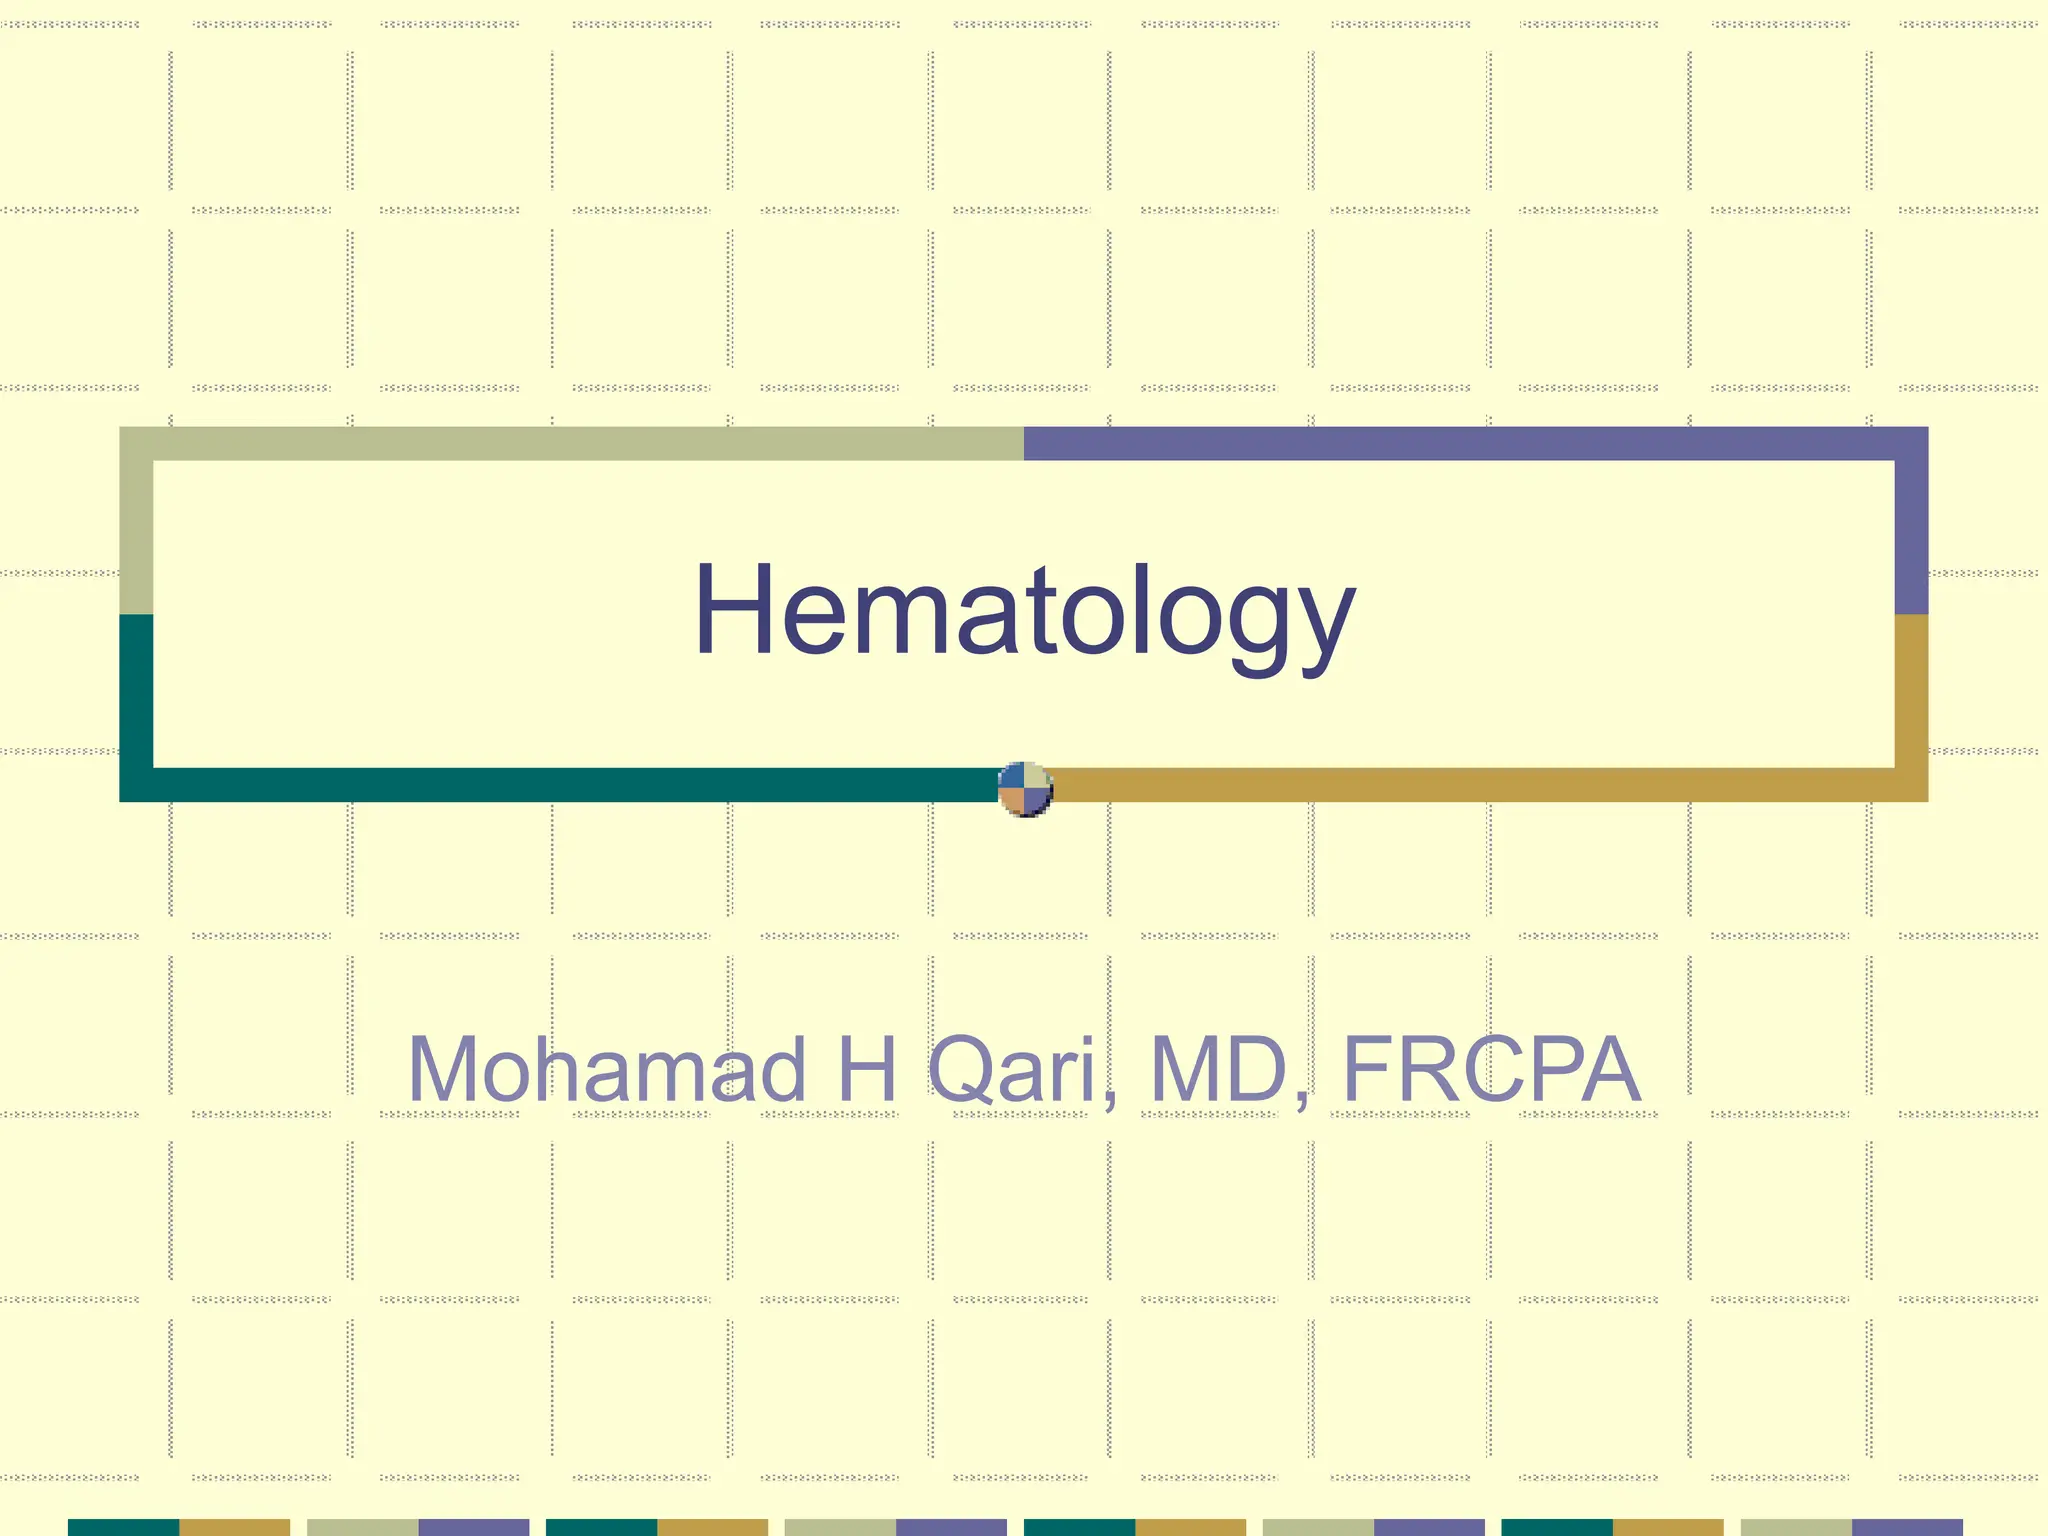This screenshot has height=1536, width=2048.
Task: Click the "MD" credential in the subtitle
Action: pyautogui.click(x=1219, y=1070)
